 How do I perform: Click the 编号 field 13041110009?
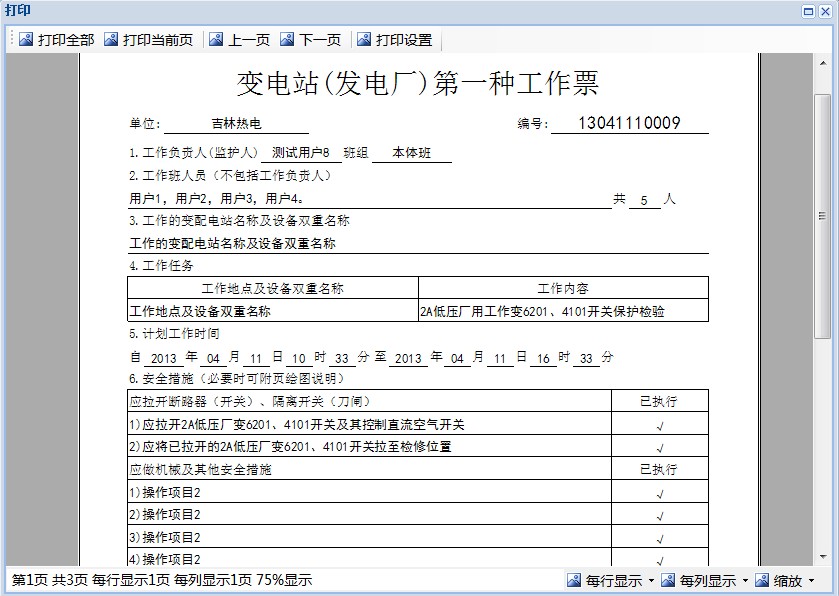629,124
